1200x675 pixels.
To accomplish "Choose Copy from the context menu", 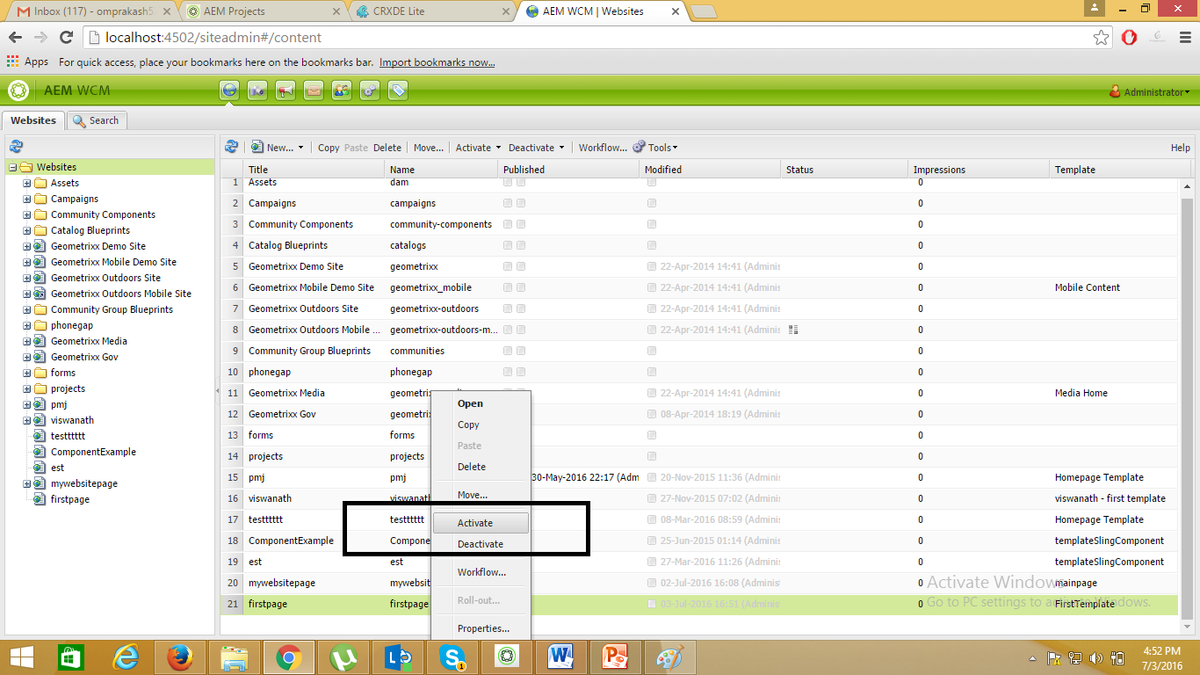I will tap(480, 425).
